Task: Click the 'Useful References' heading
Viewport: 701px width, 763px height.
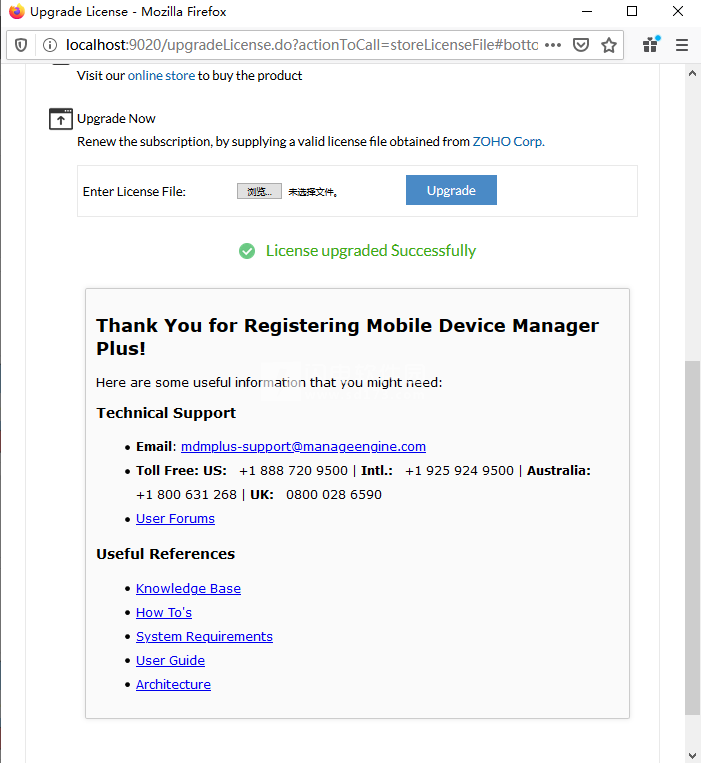Action: tap(165, 554)
